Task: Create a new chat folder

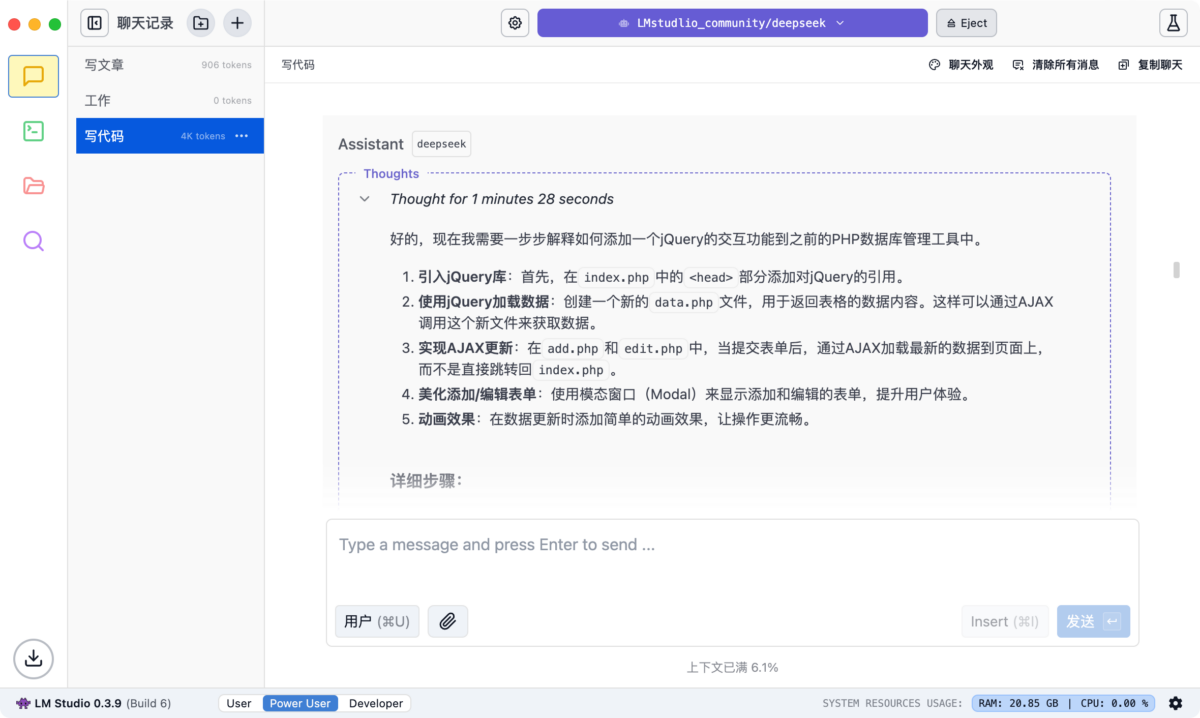Action: pyautogui.click(x=201, y=23)
